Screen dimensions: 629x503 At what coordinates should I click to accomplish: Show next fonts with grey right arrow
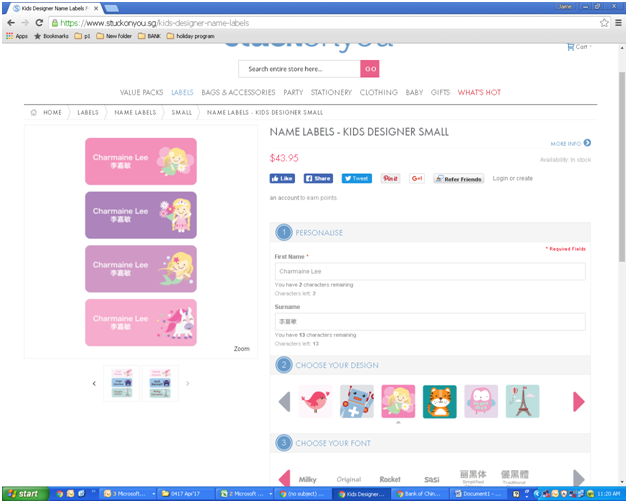click(x=579, y=478)
